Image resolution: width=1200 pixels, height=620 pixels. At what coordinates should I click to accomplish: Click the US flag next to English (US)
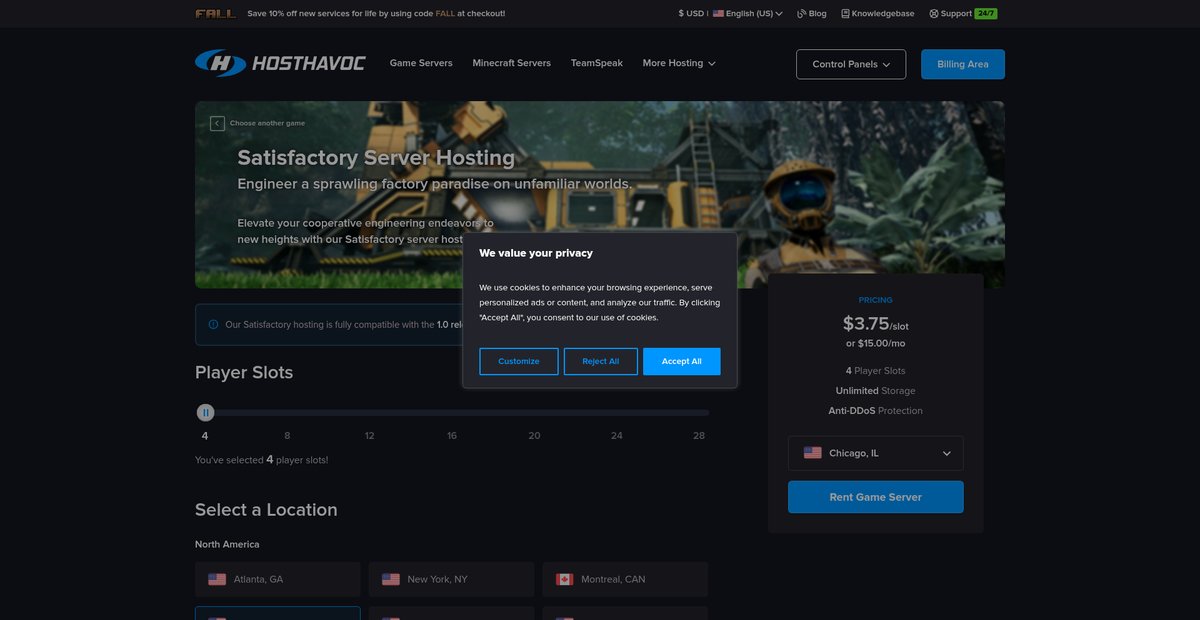[x=718, y=14]
